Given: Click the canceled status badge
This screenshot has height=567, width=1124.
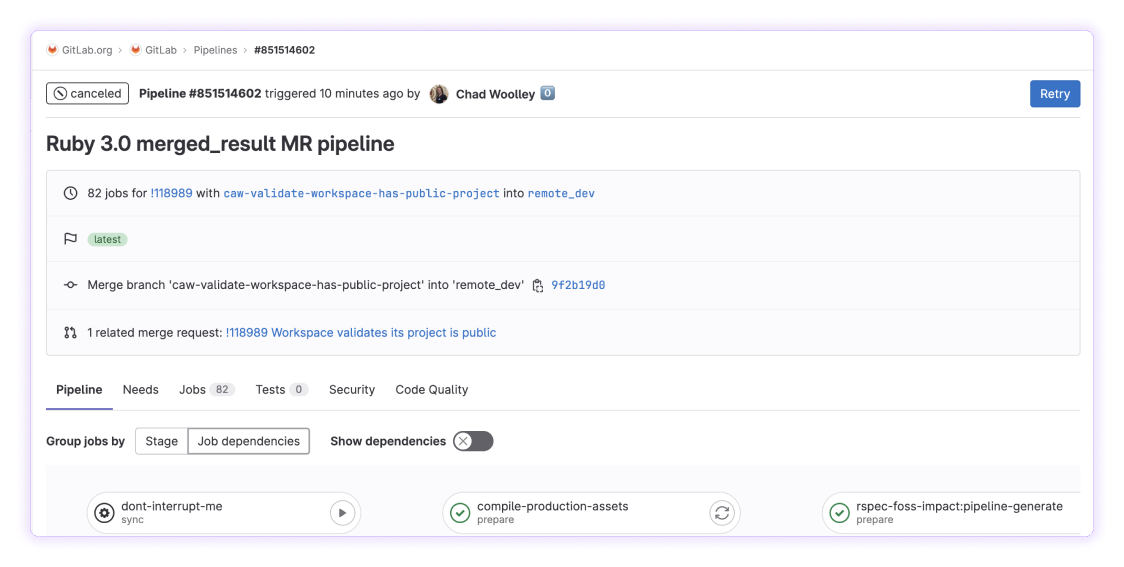Looking at the screenshot, I should coord(87,93).
